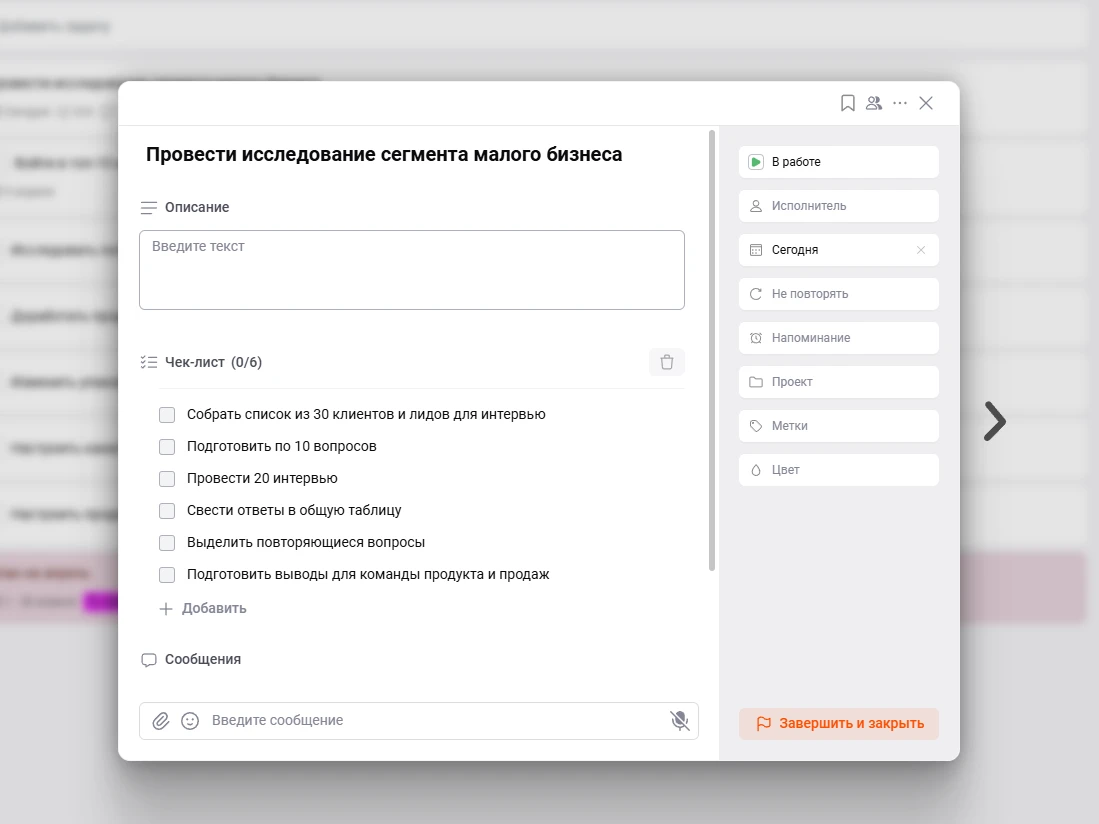Open the 'Исполнитель' assignee selector
This screenshot has height=824, width=1099.
tap(838, 206)
